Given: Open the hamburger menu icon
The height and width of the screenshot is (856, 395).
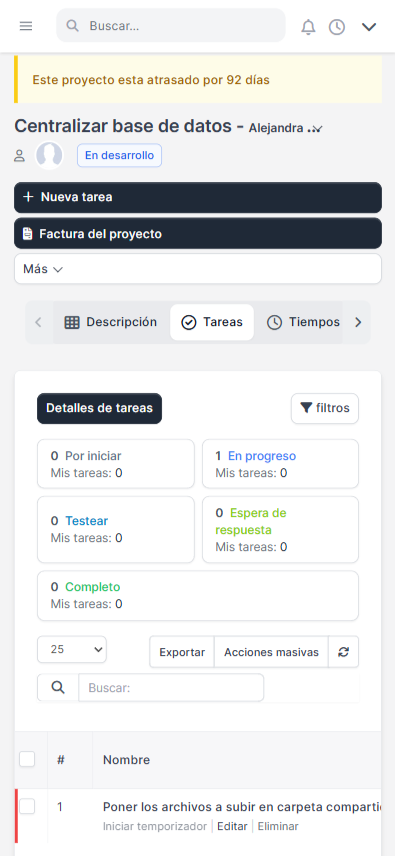Looking at the screenshot, I should (26, 26).
